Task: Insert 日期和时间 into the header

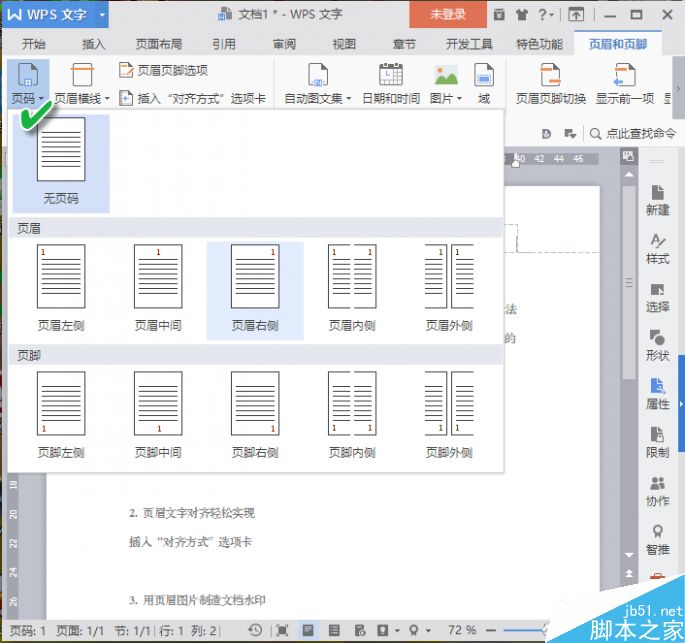Action: pyautogui.click(x=391, y=84)
